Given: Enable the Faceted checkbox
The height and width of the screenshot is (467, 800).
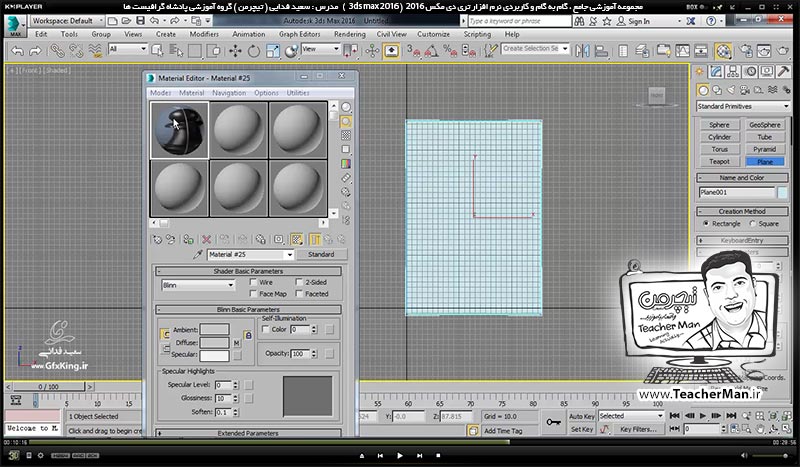Looking at the screenshot, I should pos(299,293).
